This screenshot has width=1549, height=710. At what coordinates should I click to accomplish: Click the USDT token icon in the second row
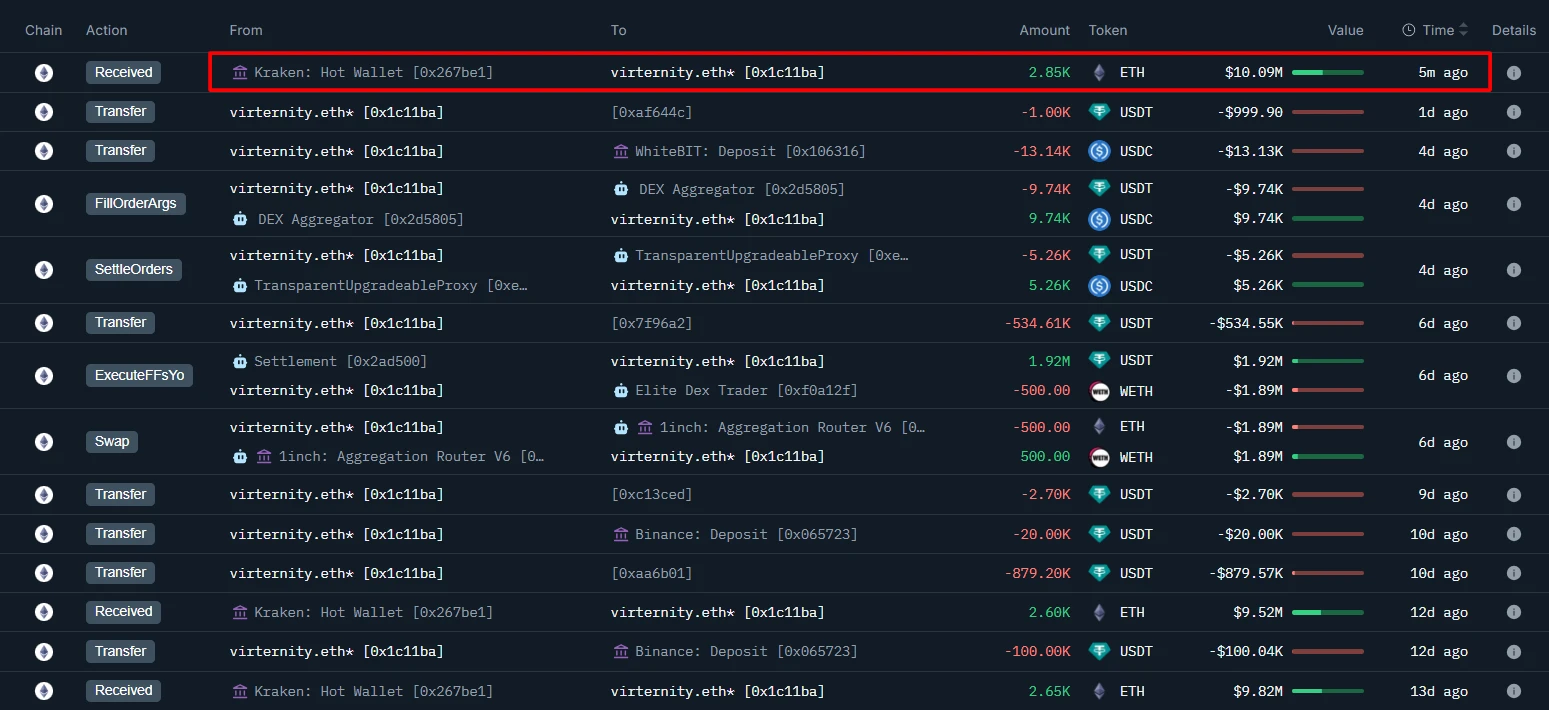click(1098, 112)
